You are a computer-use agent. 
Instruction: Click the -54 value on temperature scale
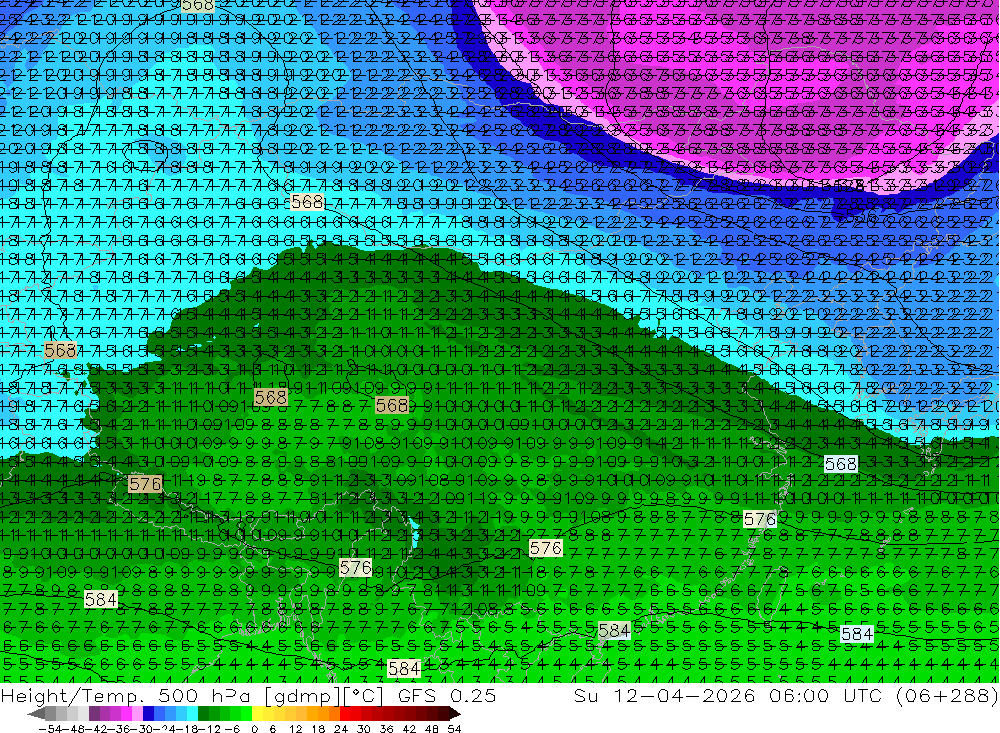click(50, 729)
